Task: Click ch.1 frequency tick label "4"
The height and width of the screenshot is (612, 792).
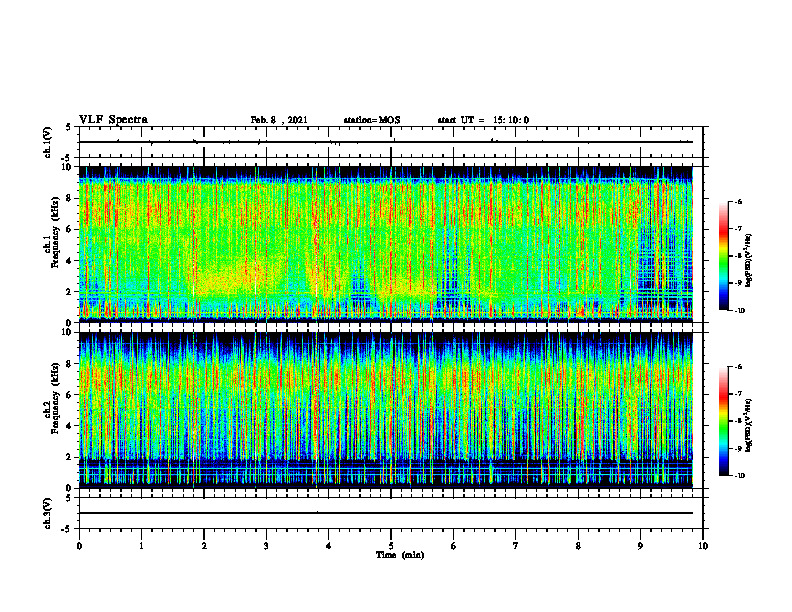Action: pos(69,261)
